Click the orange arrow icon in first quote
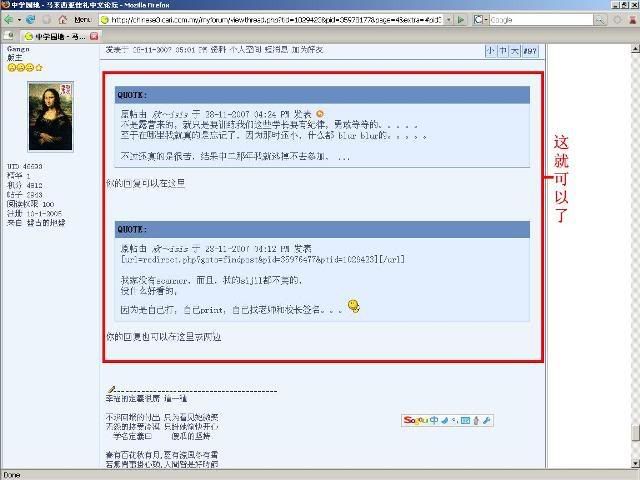 pos(320,114)
